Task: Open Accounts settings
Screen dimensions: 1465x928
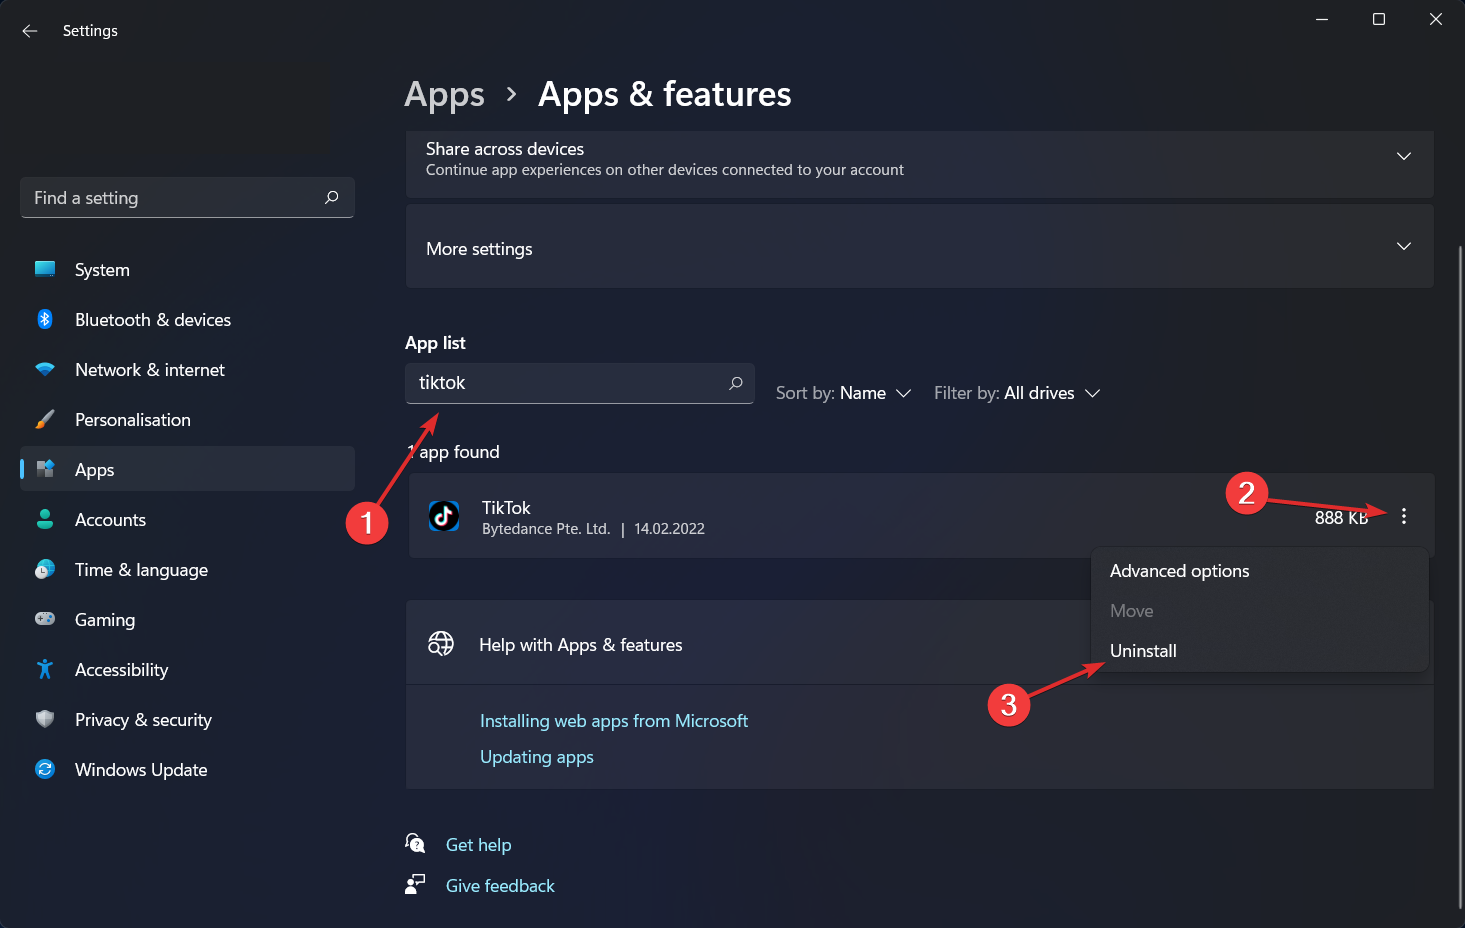Action: 187,520
